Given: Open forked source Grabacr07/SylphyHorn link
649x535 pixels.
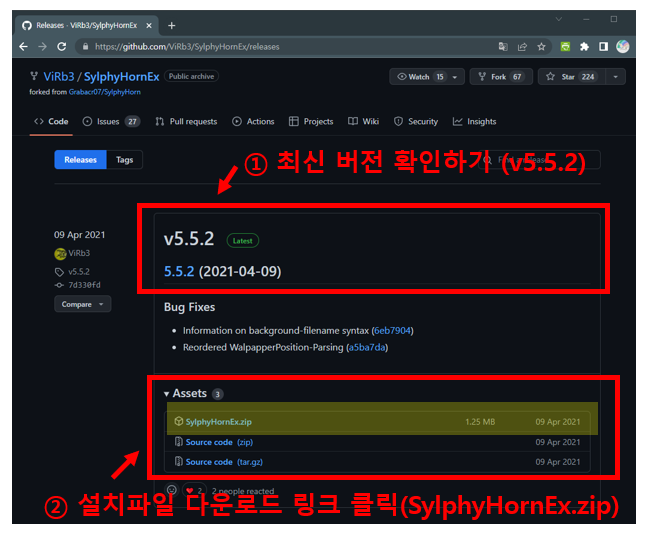Looking at the screenshot, I should [105, 92].
